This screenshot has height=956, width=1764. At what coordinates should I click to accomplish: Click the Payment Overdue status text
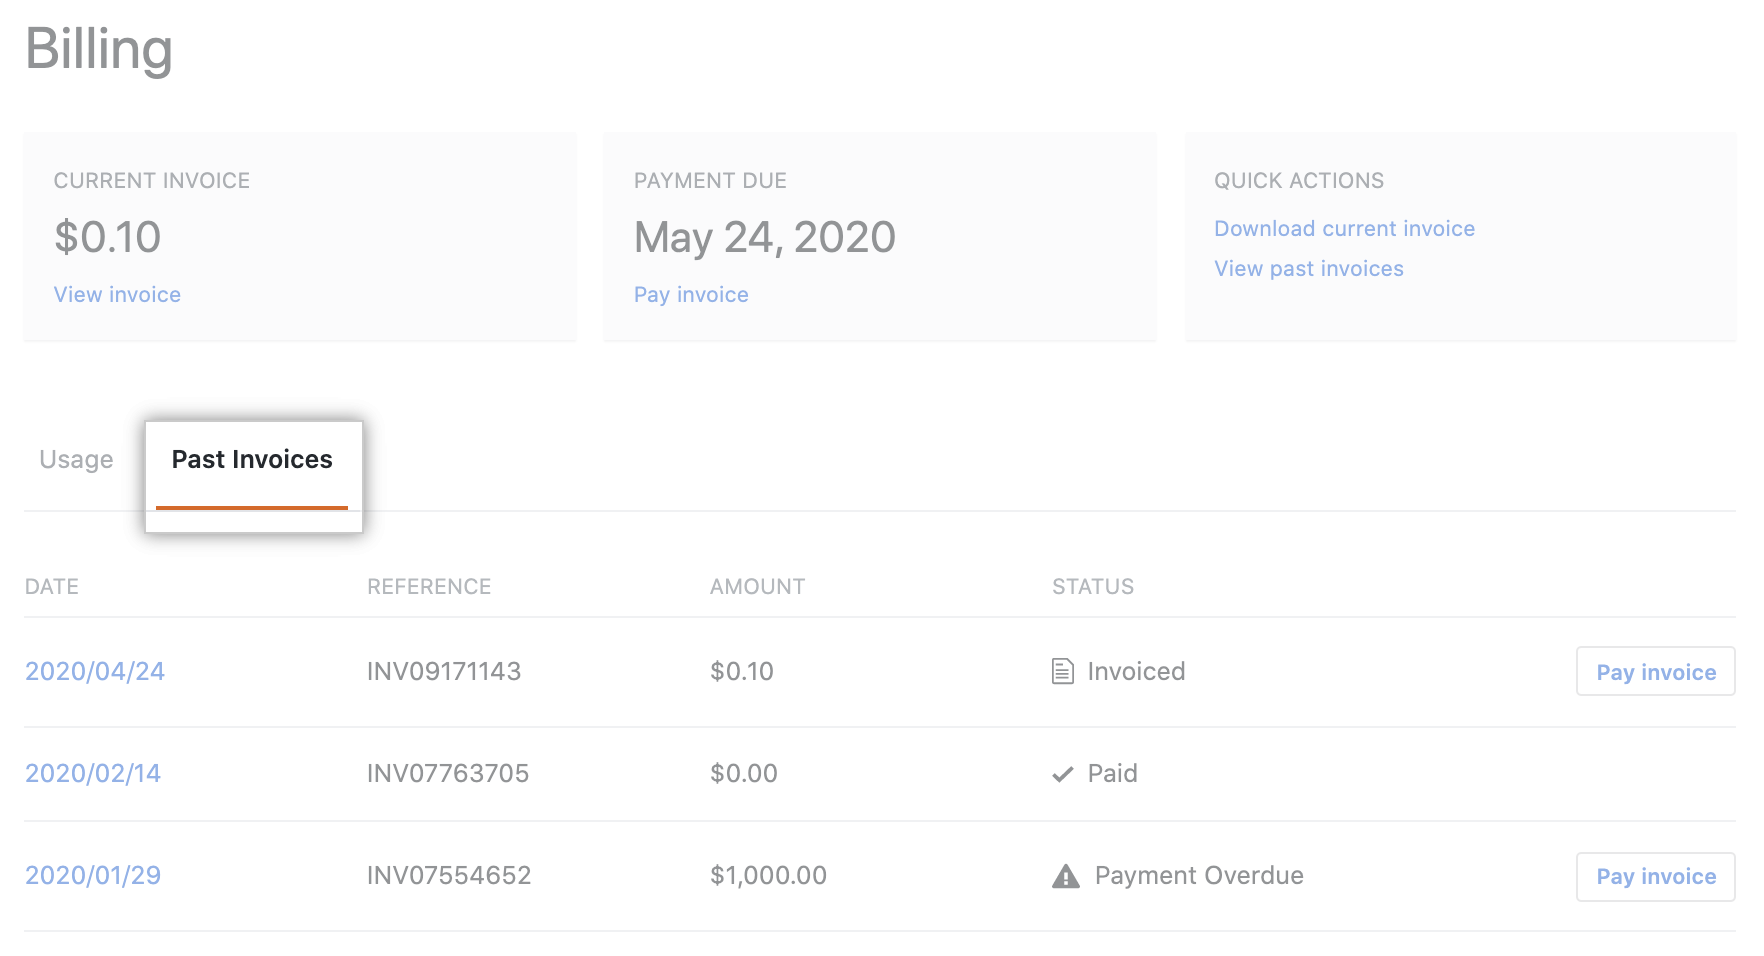pos(1199,876)
